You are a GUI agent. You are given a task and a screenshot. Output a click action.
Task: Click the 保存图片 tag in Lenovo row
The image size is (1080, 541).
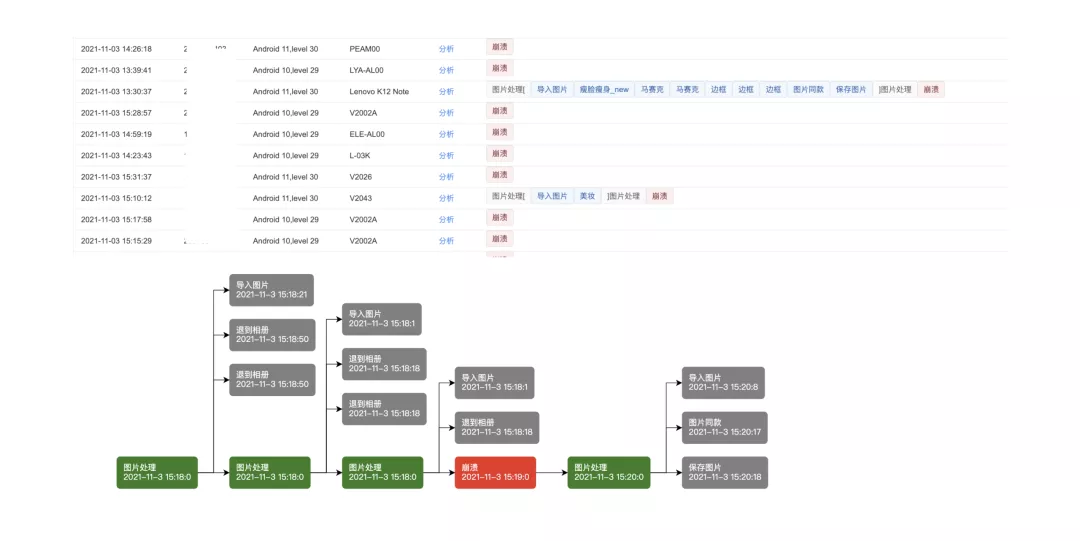coord(851,89)
